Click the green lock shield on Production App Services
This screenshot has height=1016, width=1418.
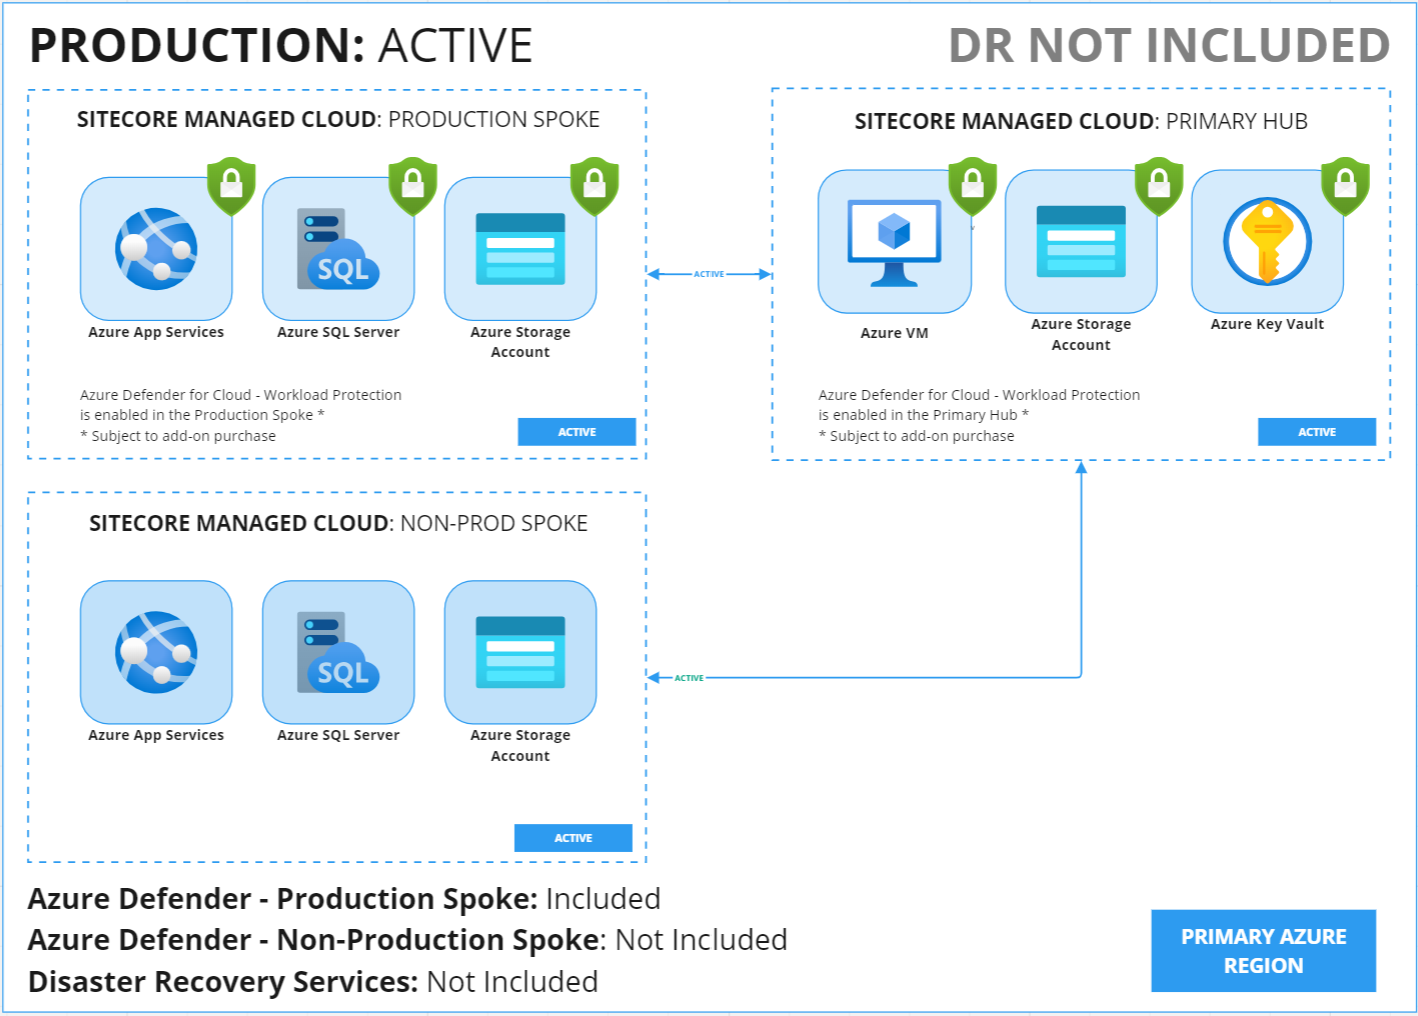[231, 186]
